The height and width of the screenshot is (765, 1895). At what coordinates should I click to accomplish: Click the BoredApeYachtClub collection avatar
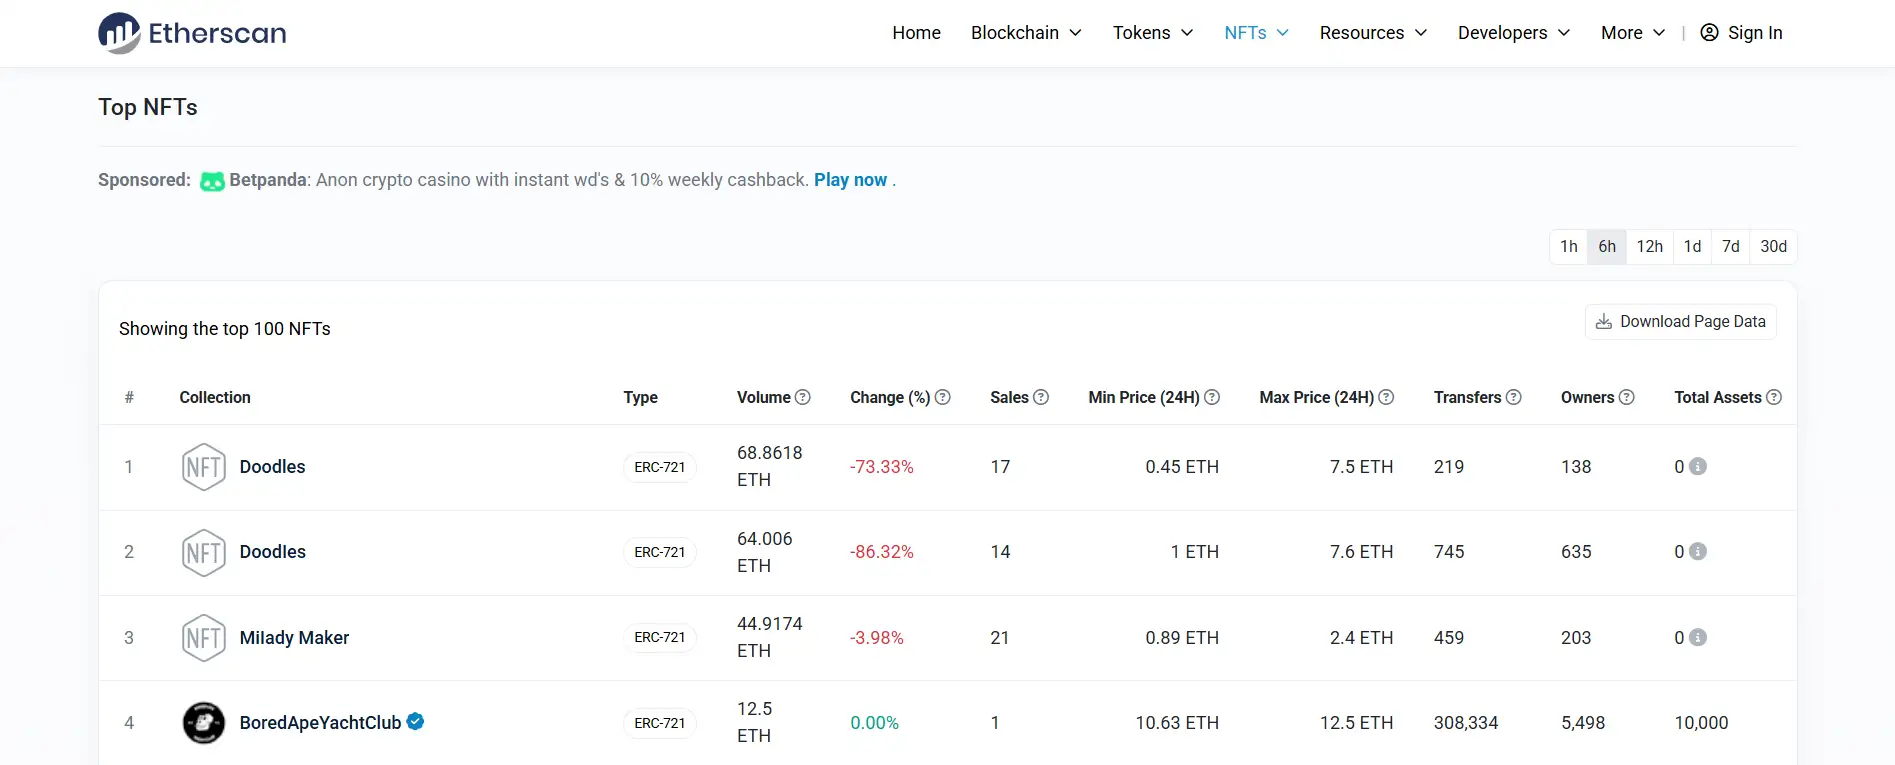tap(204, 723)
